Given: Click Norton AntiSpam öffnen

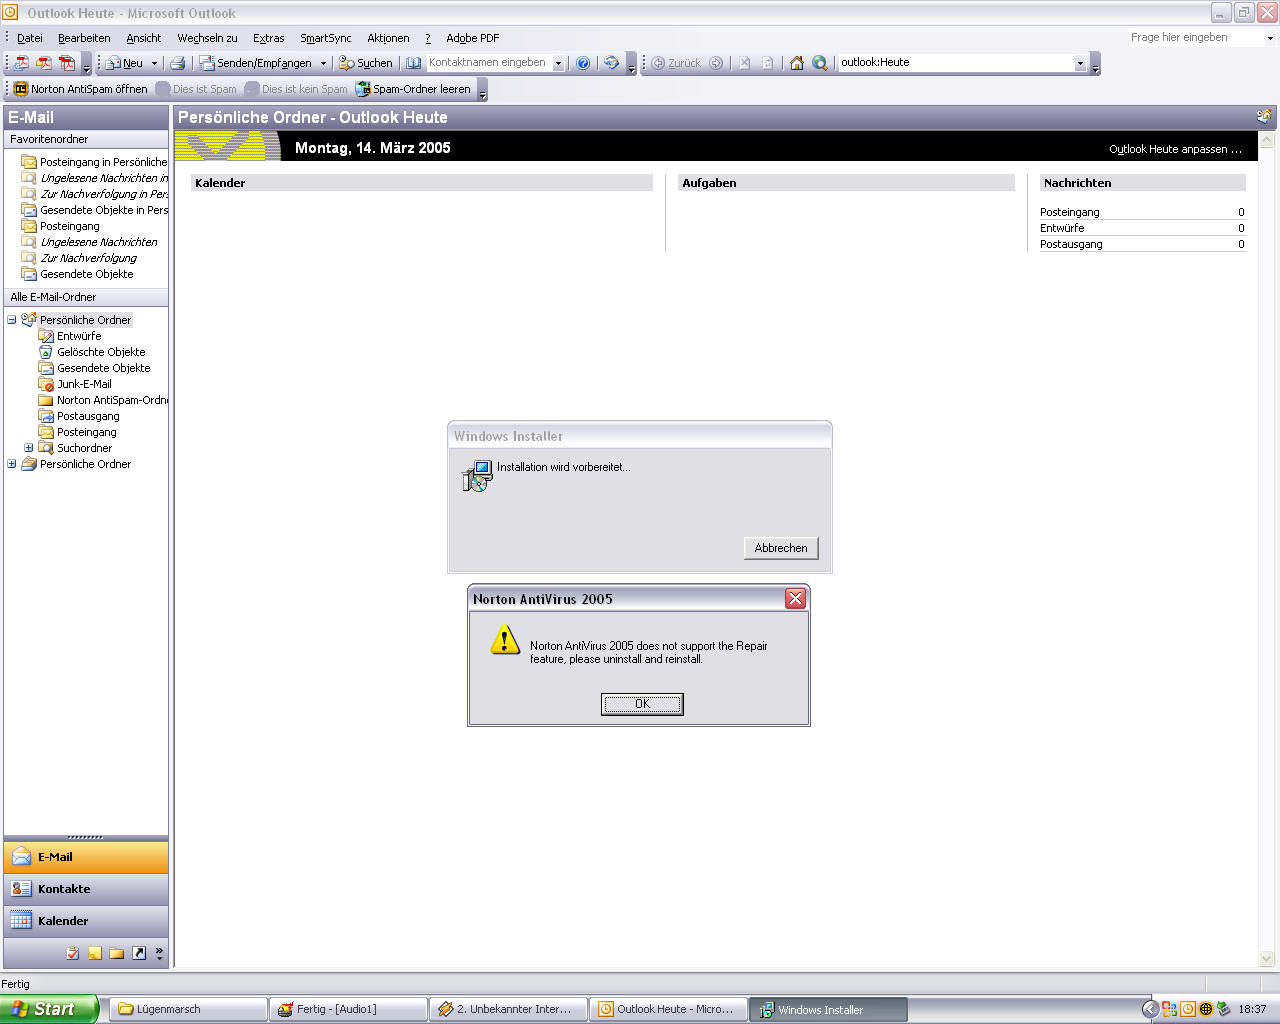Looking at the screenshot, I should [x=81, y=89].
